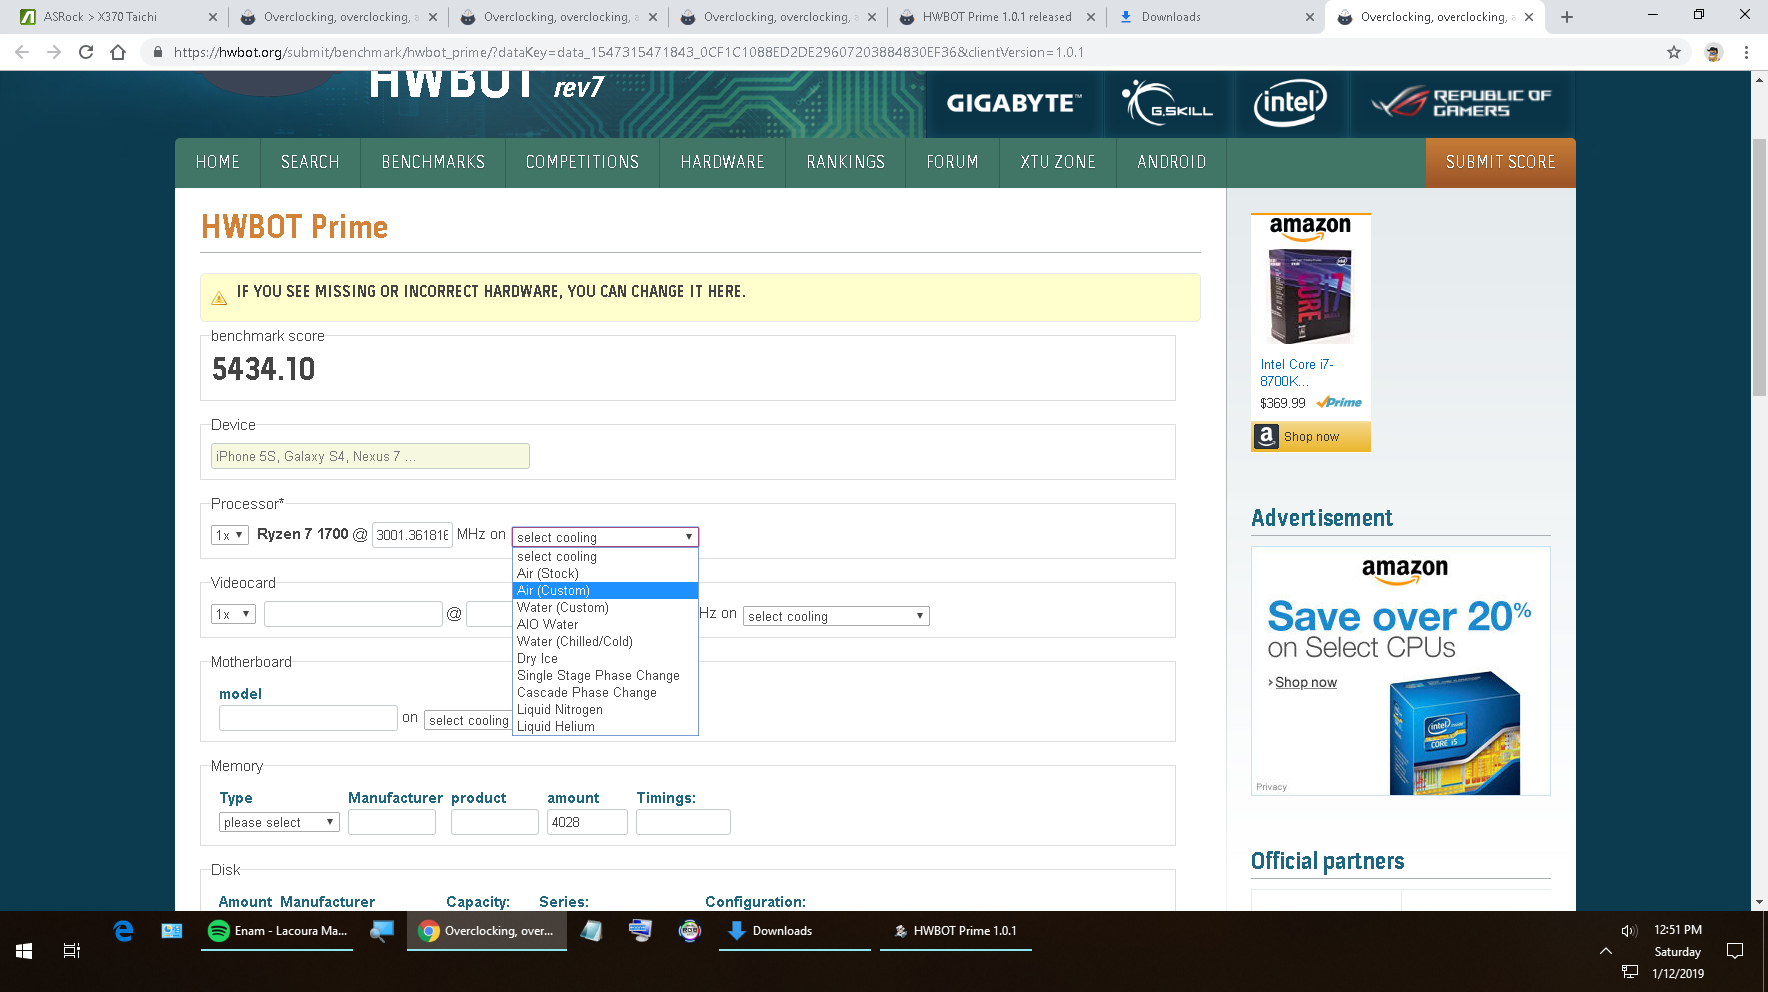Click the SUBMIT SCORE button
The width and height of the screenshot is (1768, 992).
tap(1500, 162)
